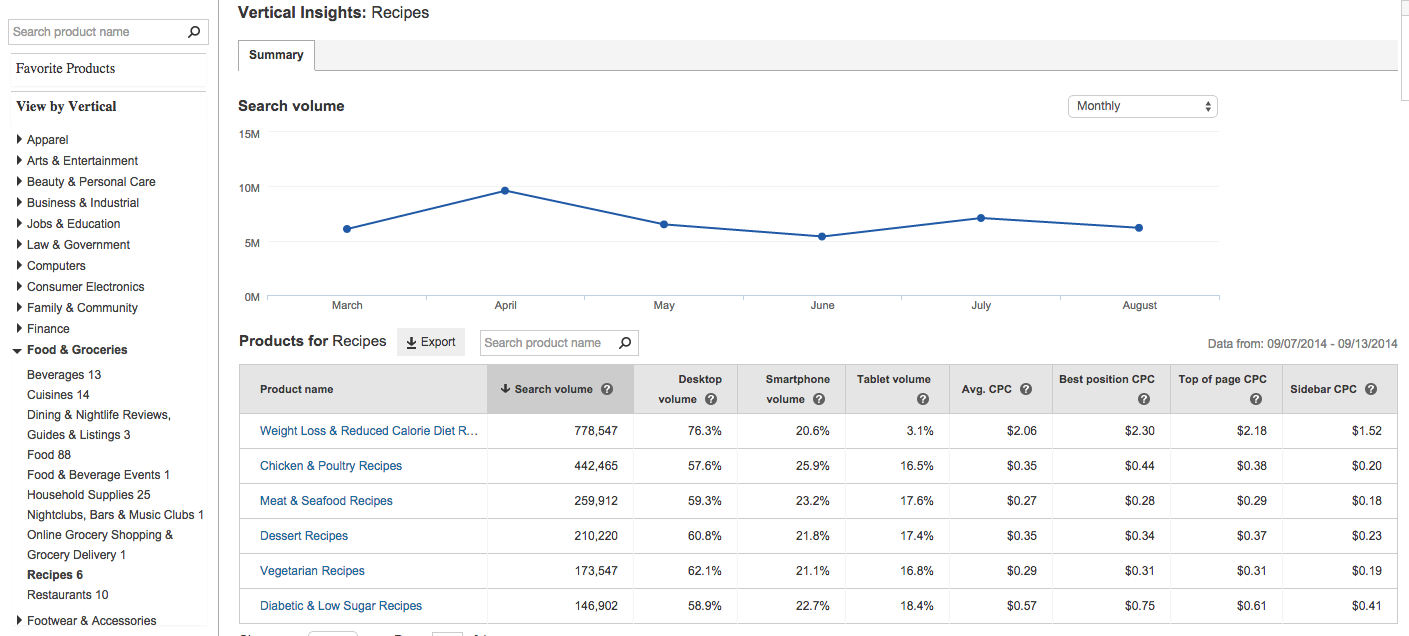Click the Export button
The height and width of the screenshot is (636, 1409).
430,341
